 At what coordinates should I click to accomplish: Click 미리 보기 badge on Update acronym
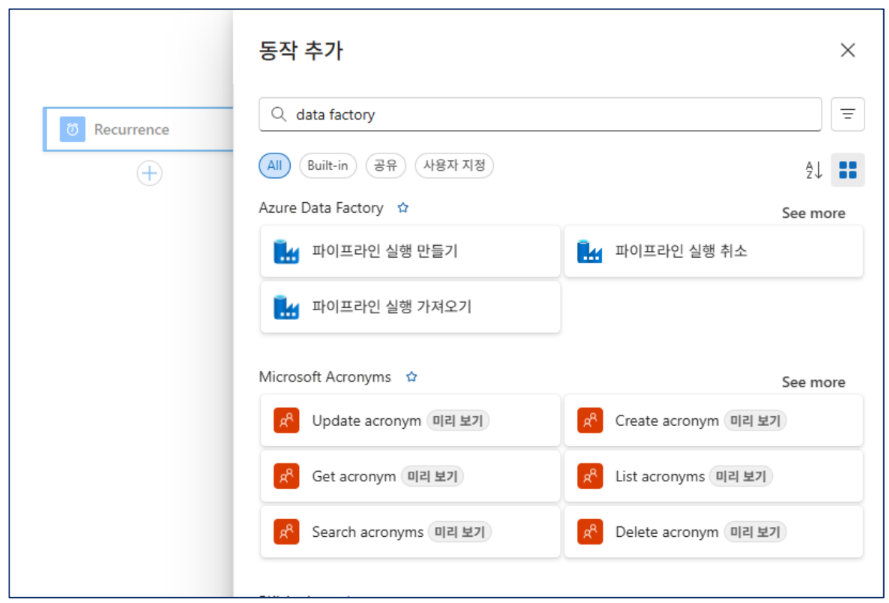coord(458,421)
